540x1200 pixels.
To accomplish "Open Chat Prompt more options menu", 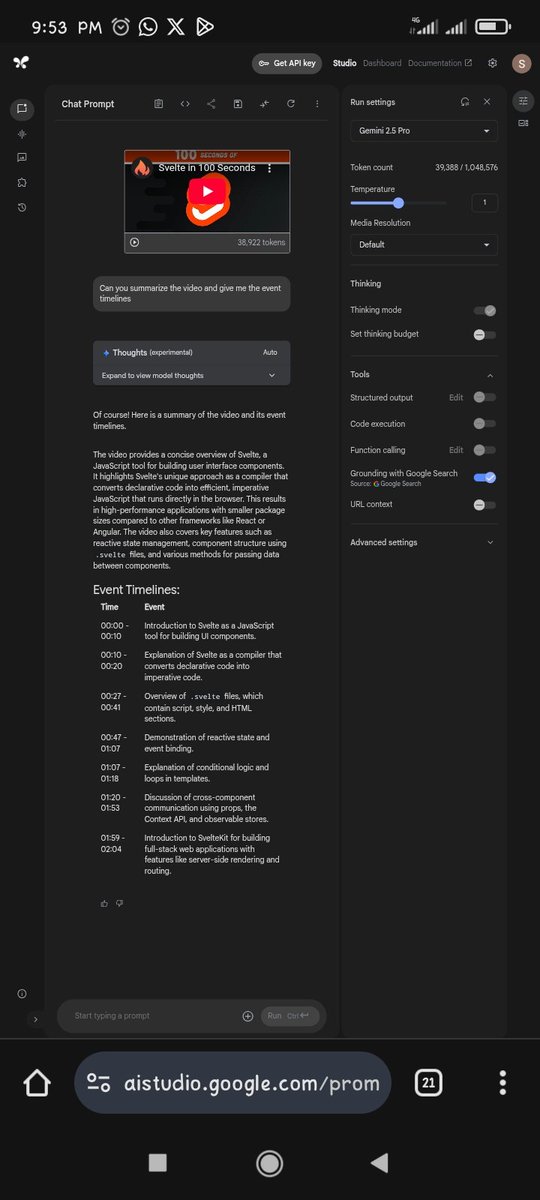I will pos(317,103).
